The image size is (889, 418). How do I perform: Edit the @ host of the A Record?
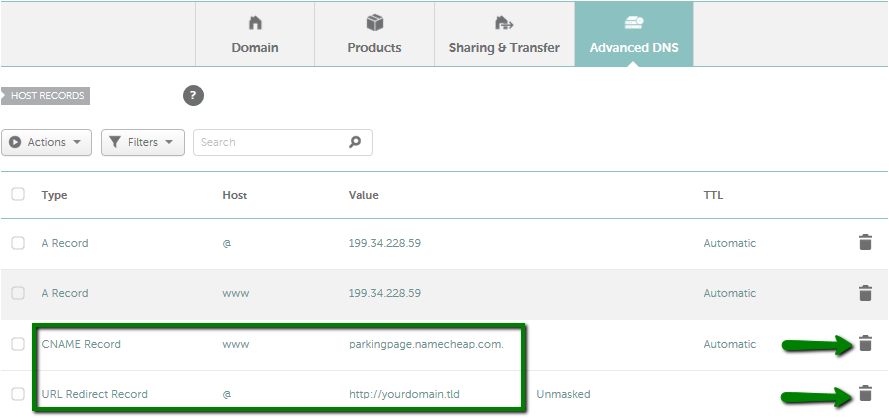(227, 243)
